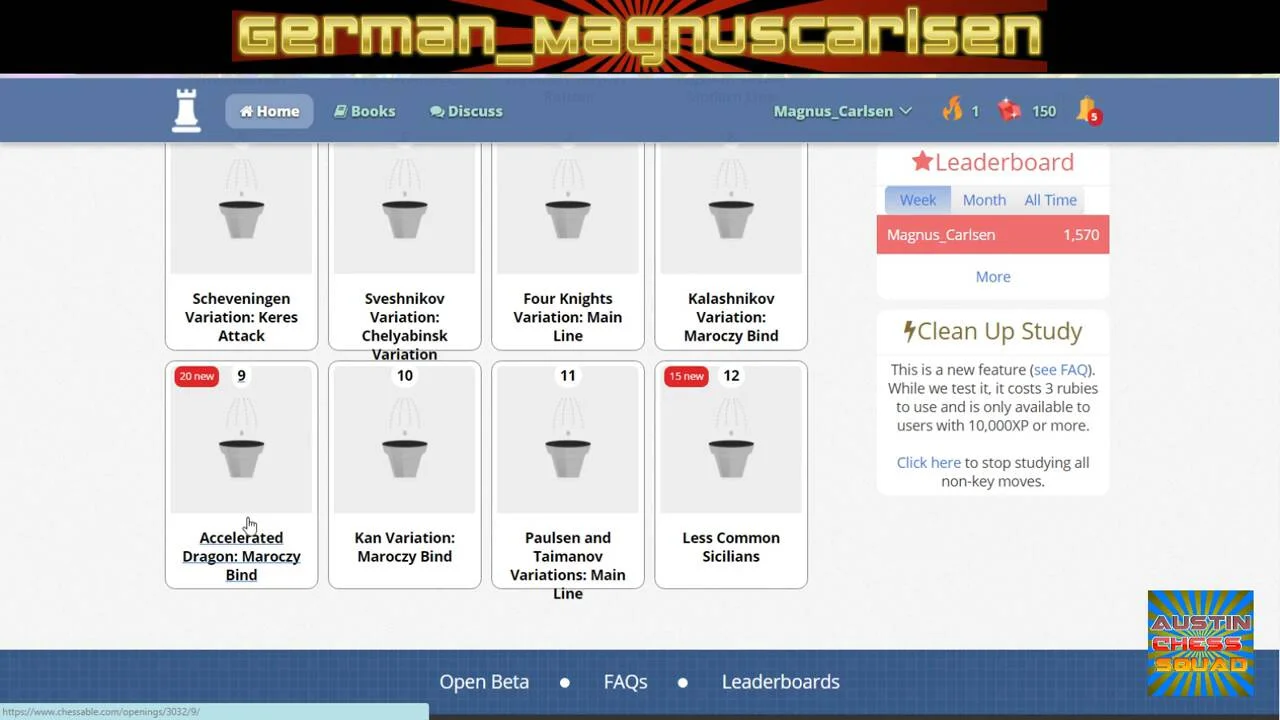Click More under the leaderboard

click(x=993, y=277)
